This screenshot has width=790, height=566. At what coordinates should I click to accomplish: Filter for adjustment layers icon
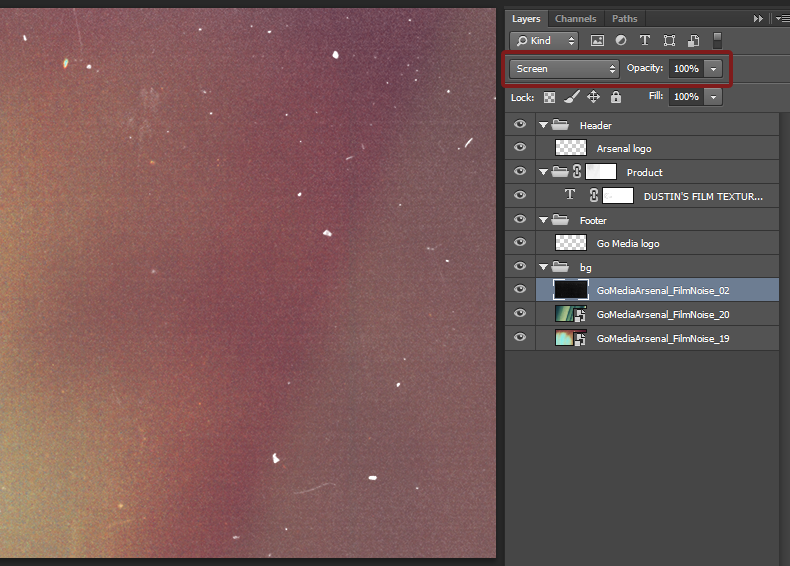click(x=621, y=40)
